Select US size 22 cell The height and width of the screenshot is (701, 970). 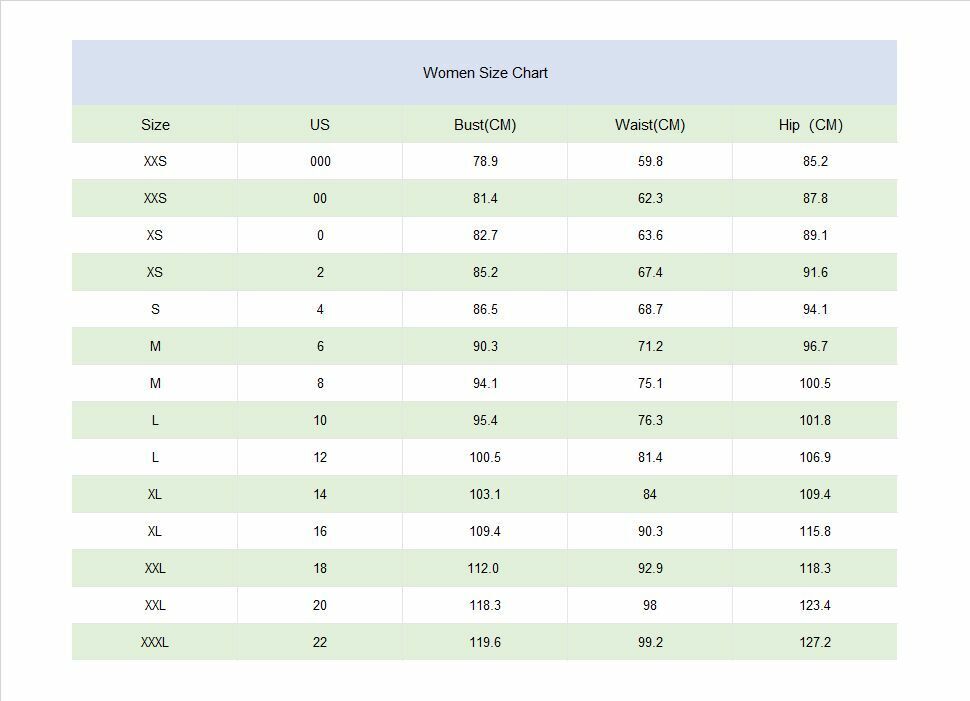pos(320,642)
